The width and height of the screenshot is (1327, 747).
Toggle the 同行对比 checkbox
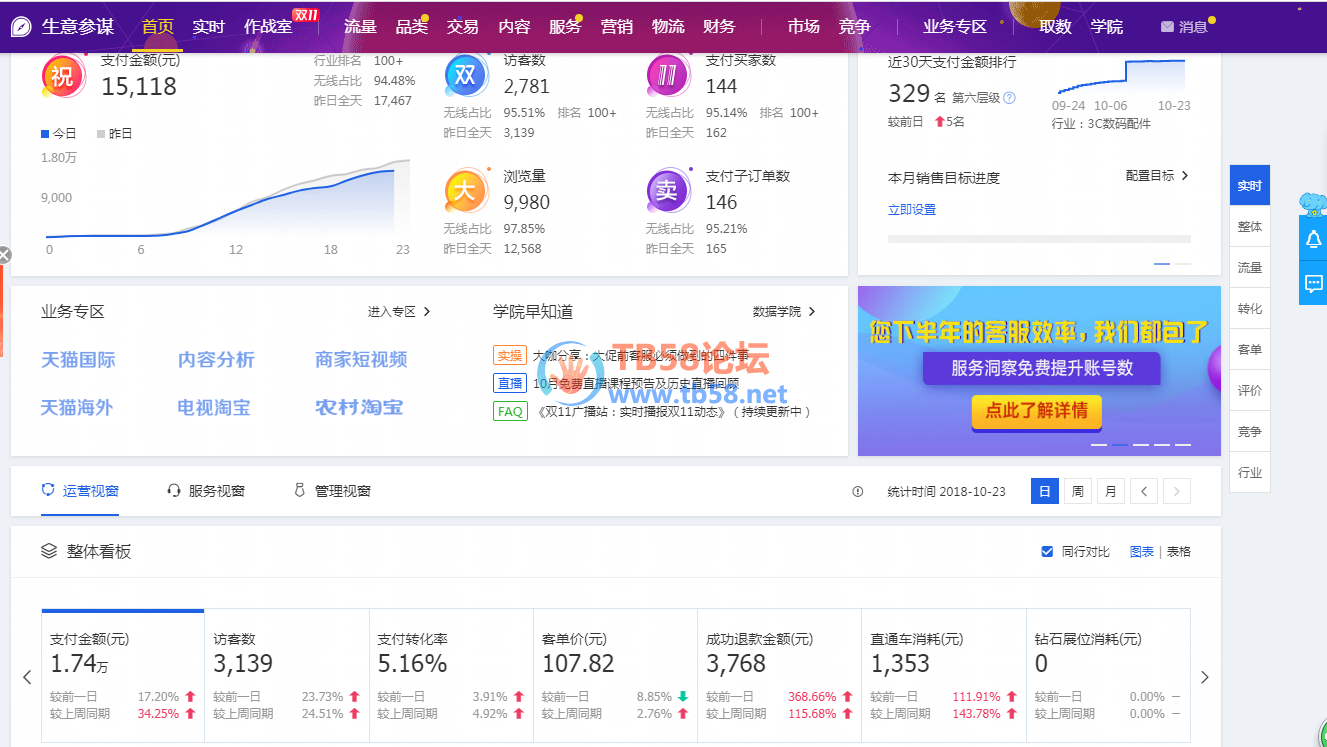(x=1047, y=551)
